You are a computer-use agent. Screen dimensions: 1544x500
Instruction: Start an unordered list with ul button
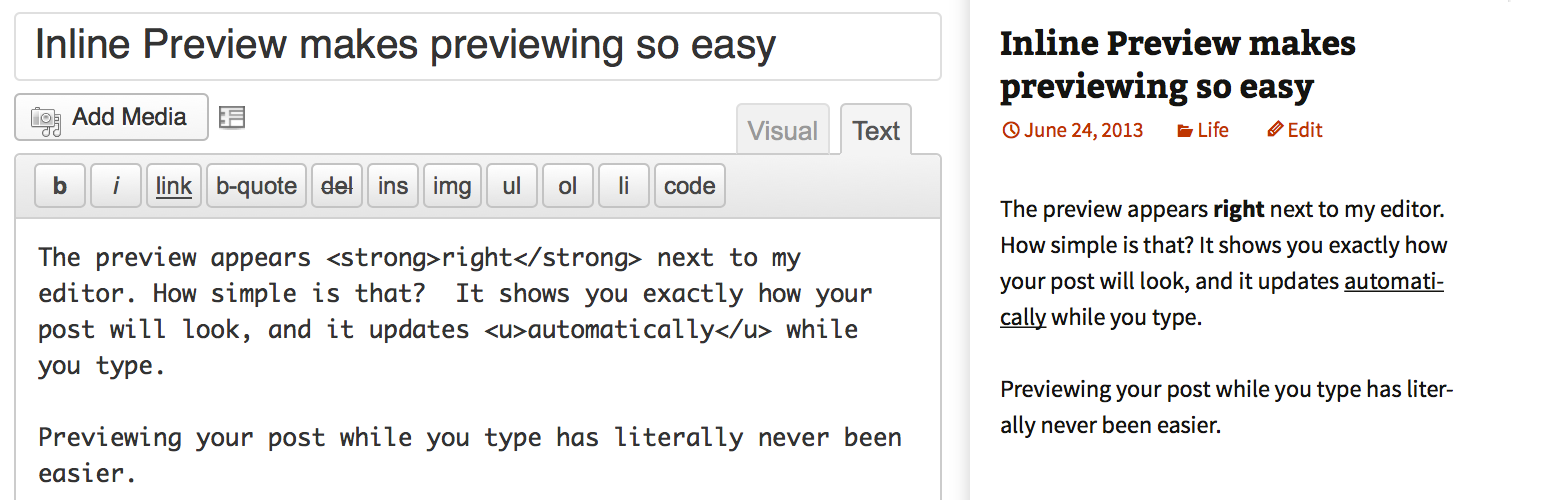[512, 186]
